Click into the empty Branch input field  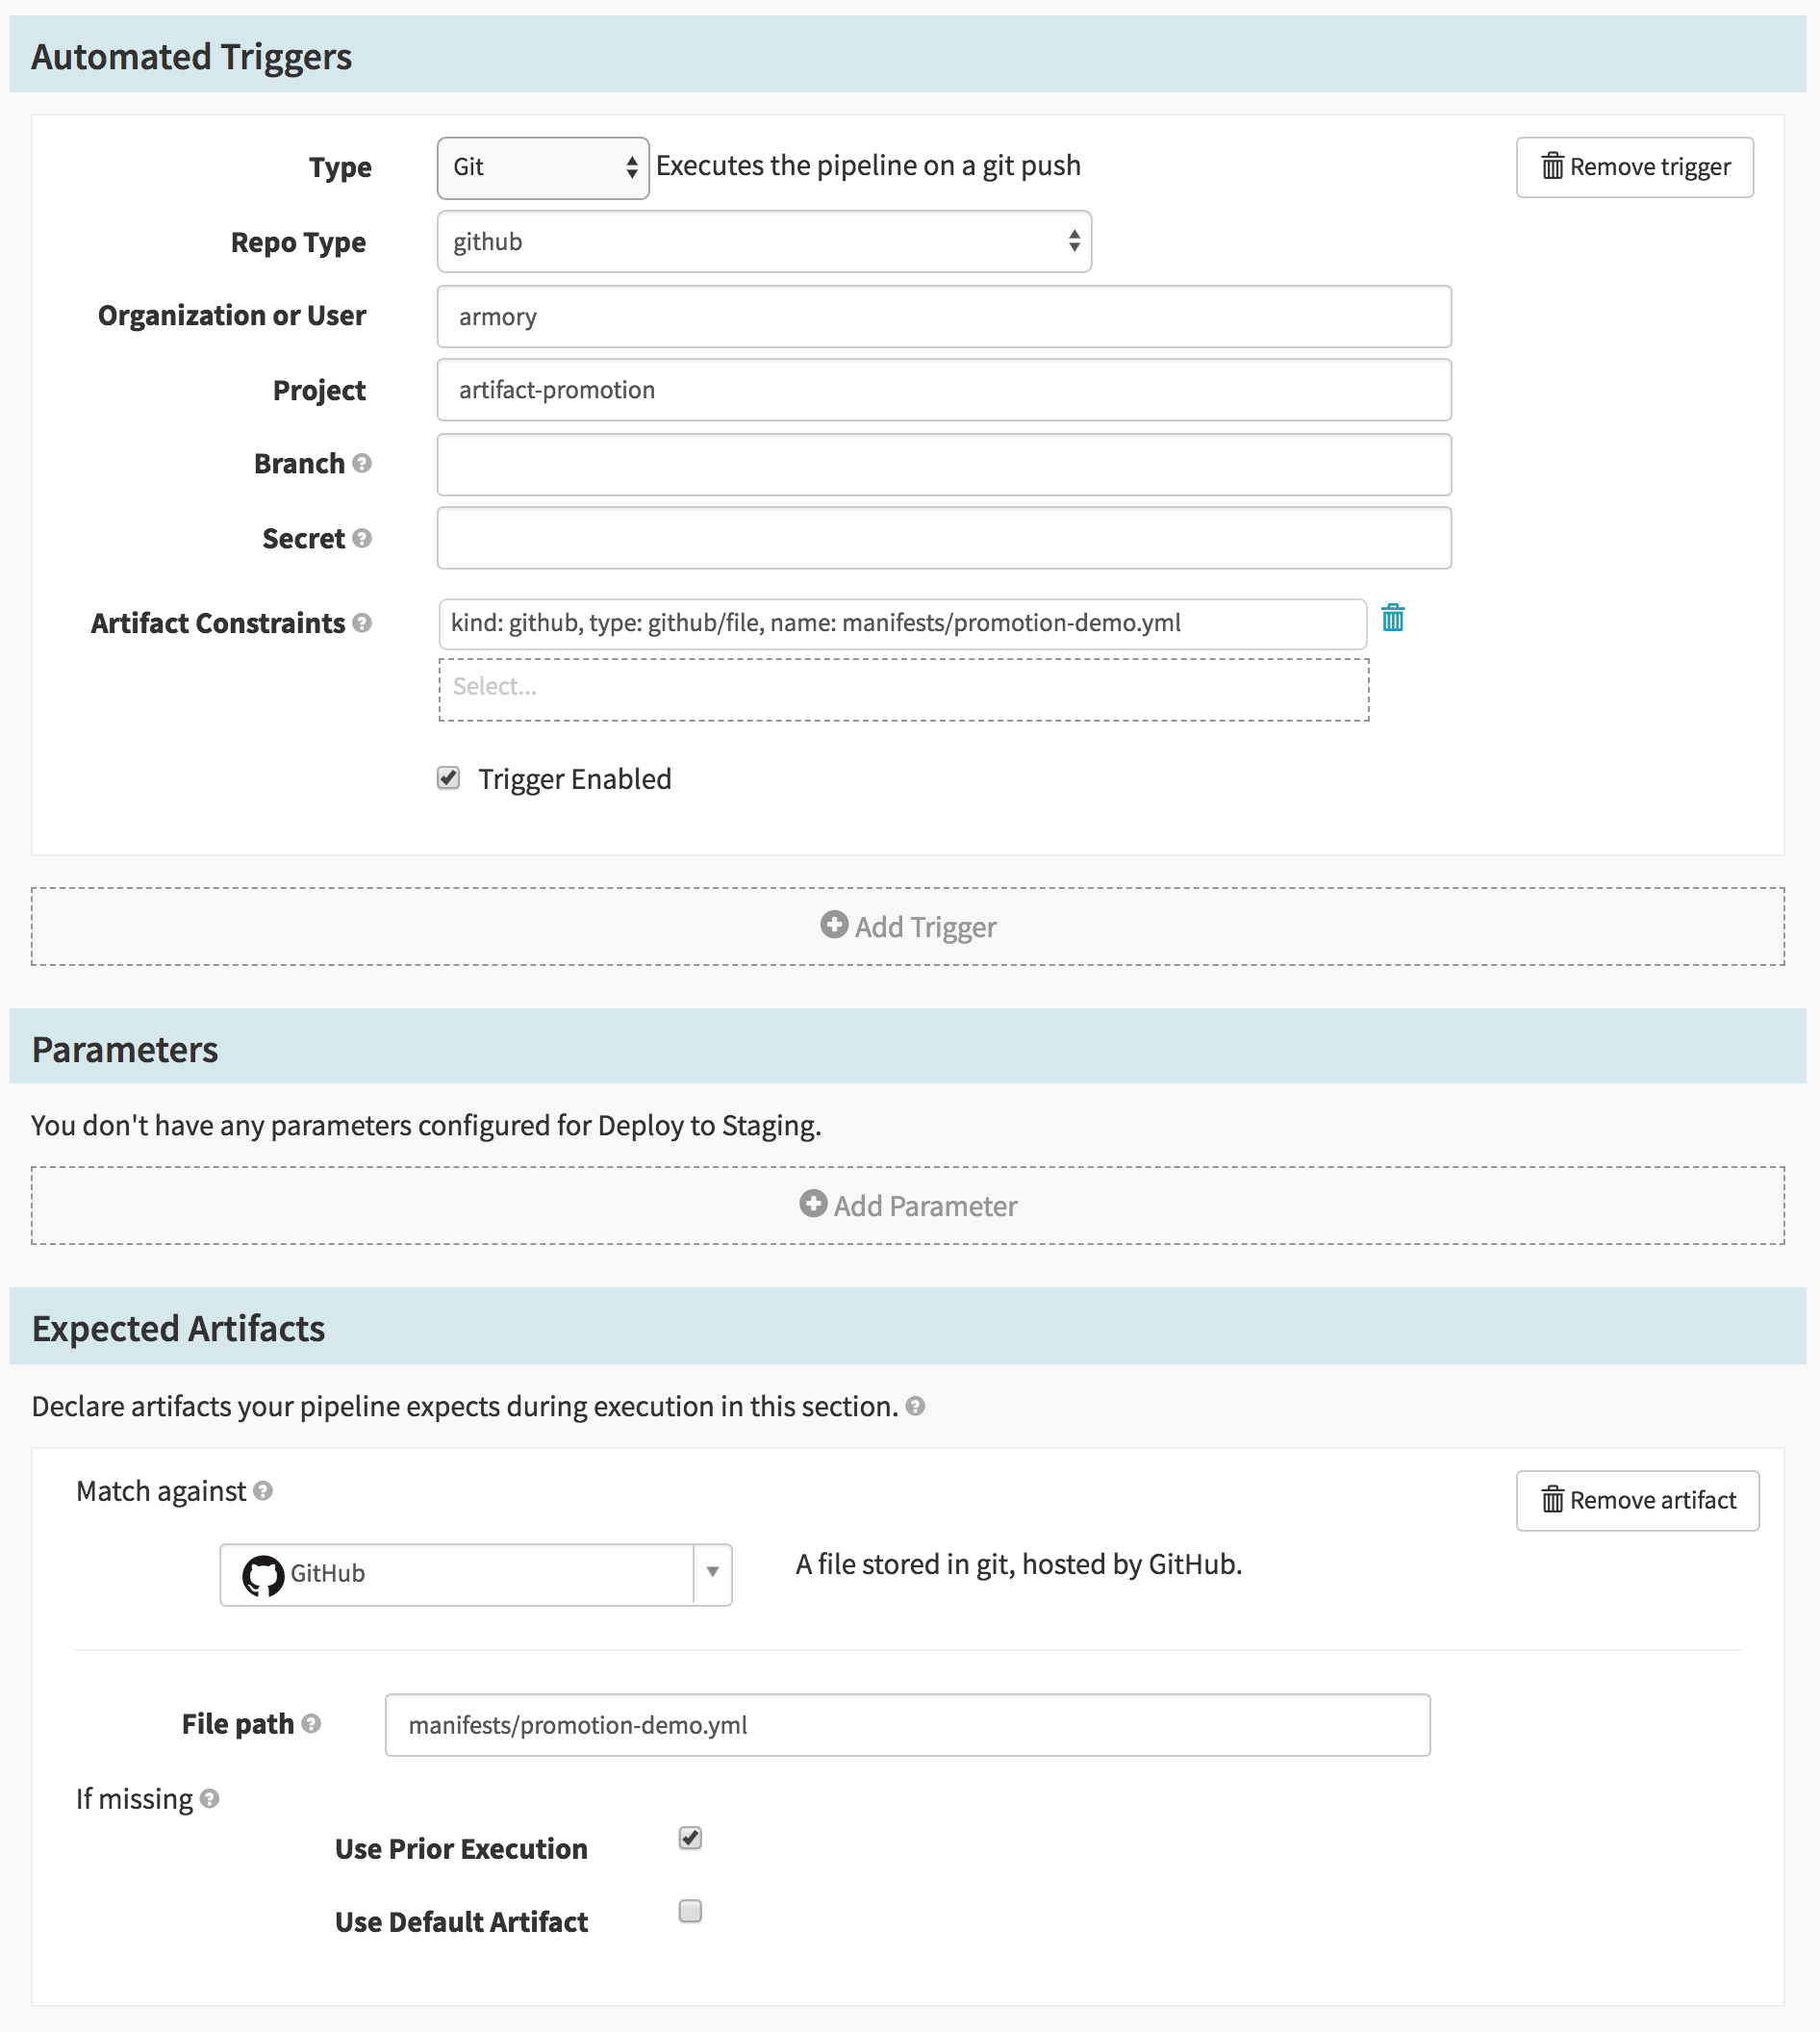pyautogui.click(x=943, y=464)
